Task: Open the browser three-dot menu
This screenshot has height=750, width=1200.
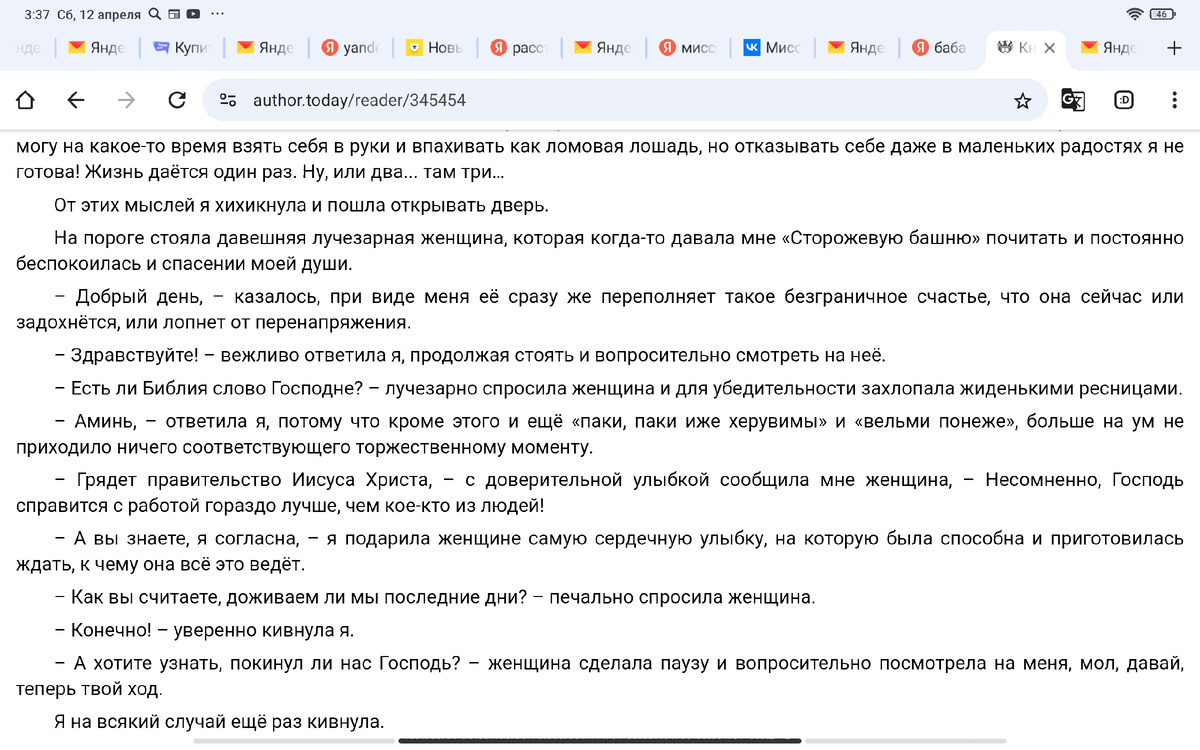Action: (1175, 100)
